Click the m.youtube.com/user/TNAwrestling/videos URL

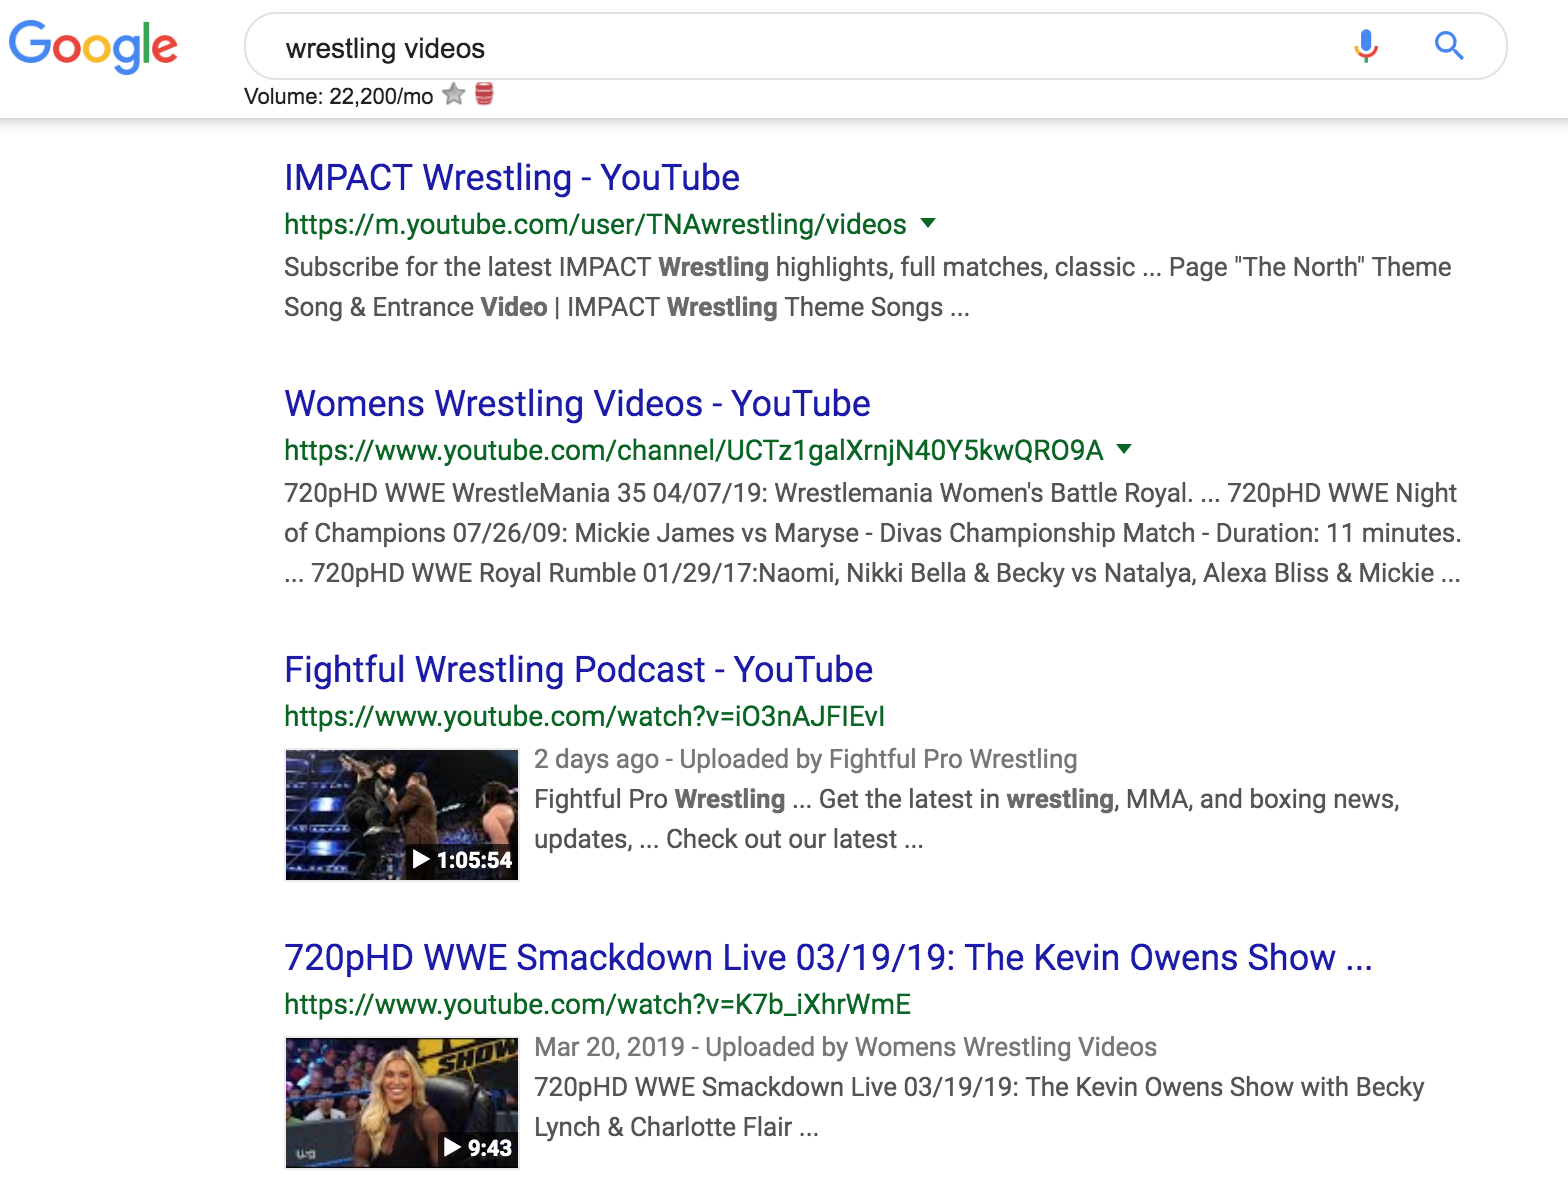[x=595, y=224]
